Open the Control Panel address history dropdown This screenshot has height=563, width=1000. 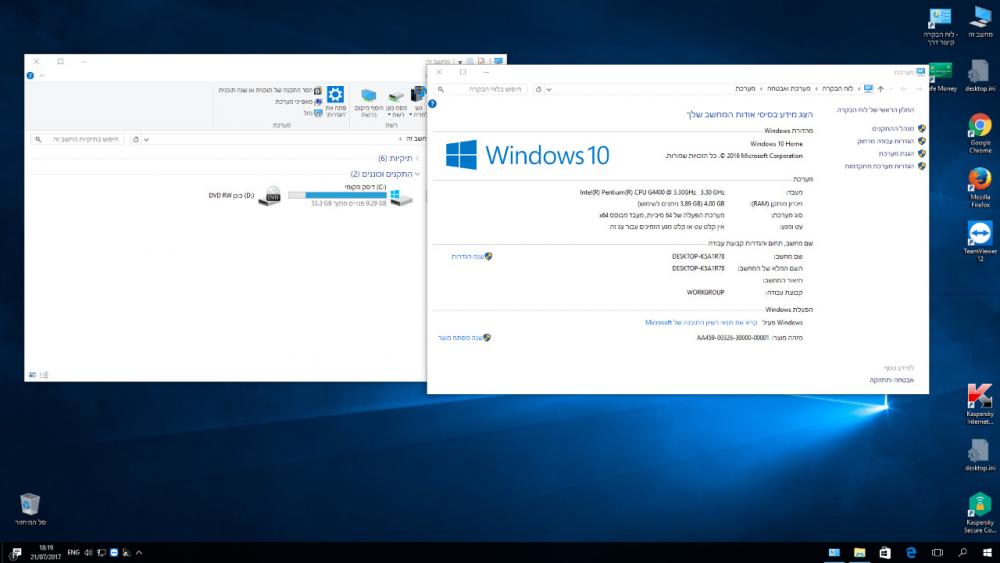(549, 89)
